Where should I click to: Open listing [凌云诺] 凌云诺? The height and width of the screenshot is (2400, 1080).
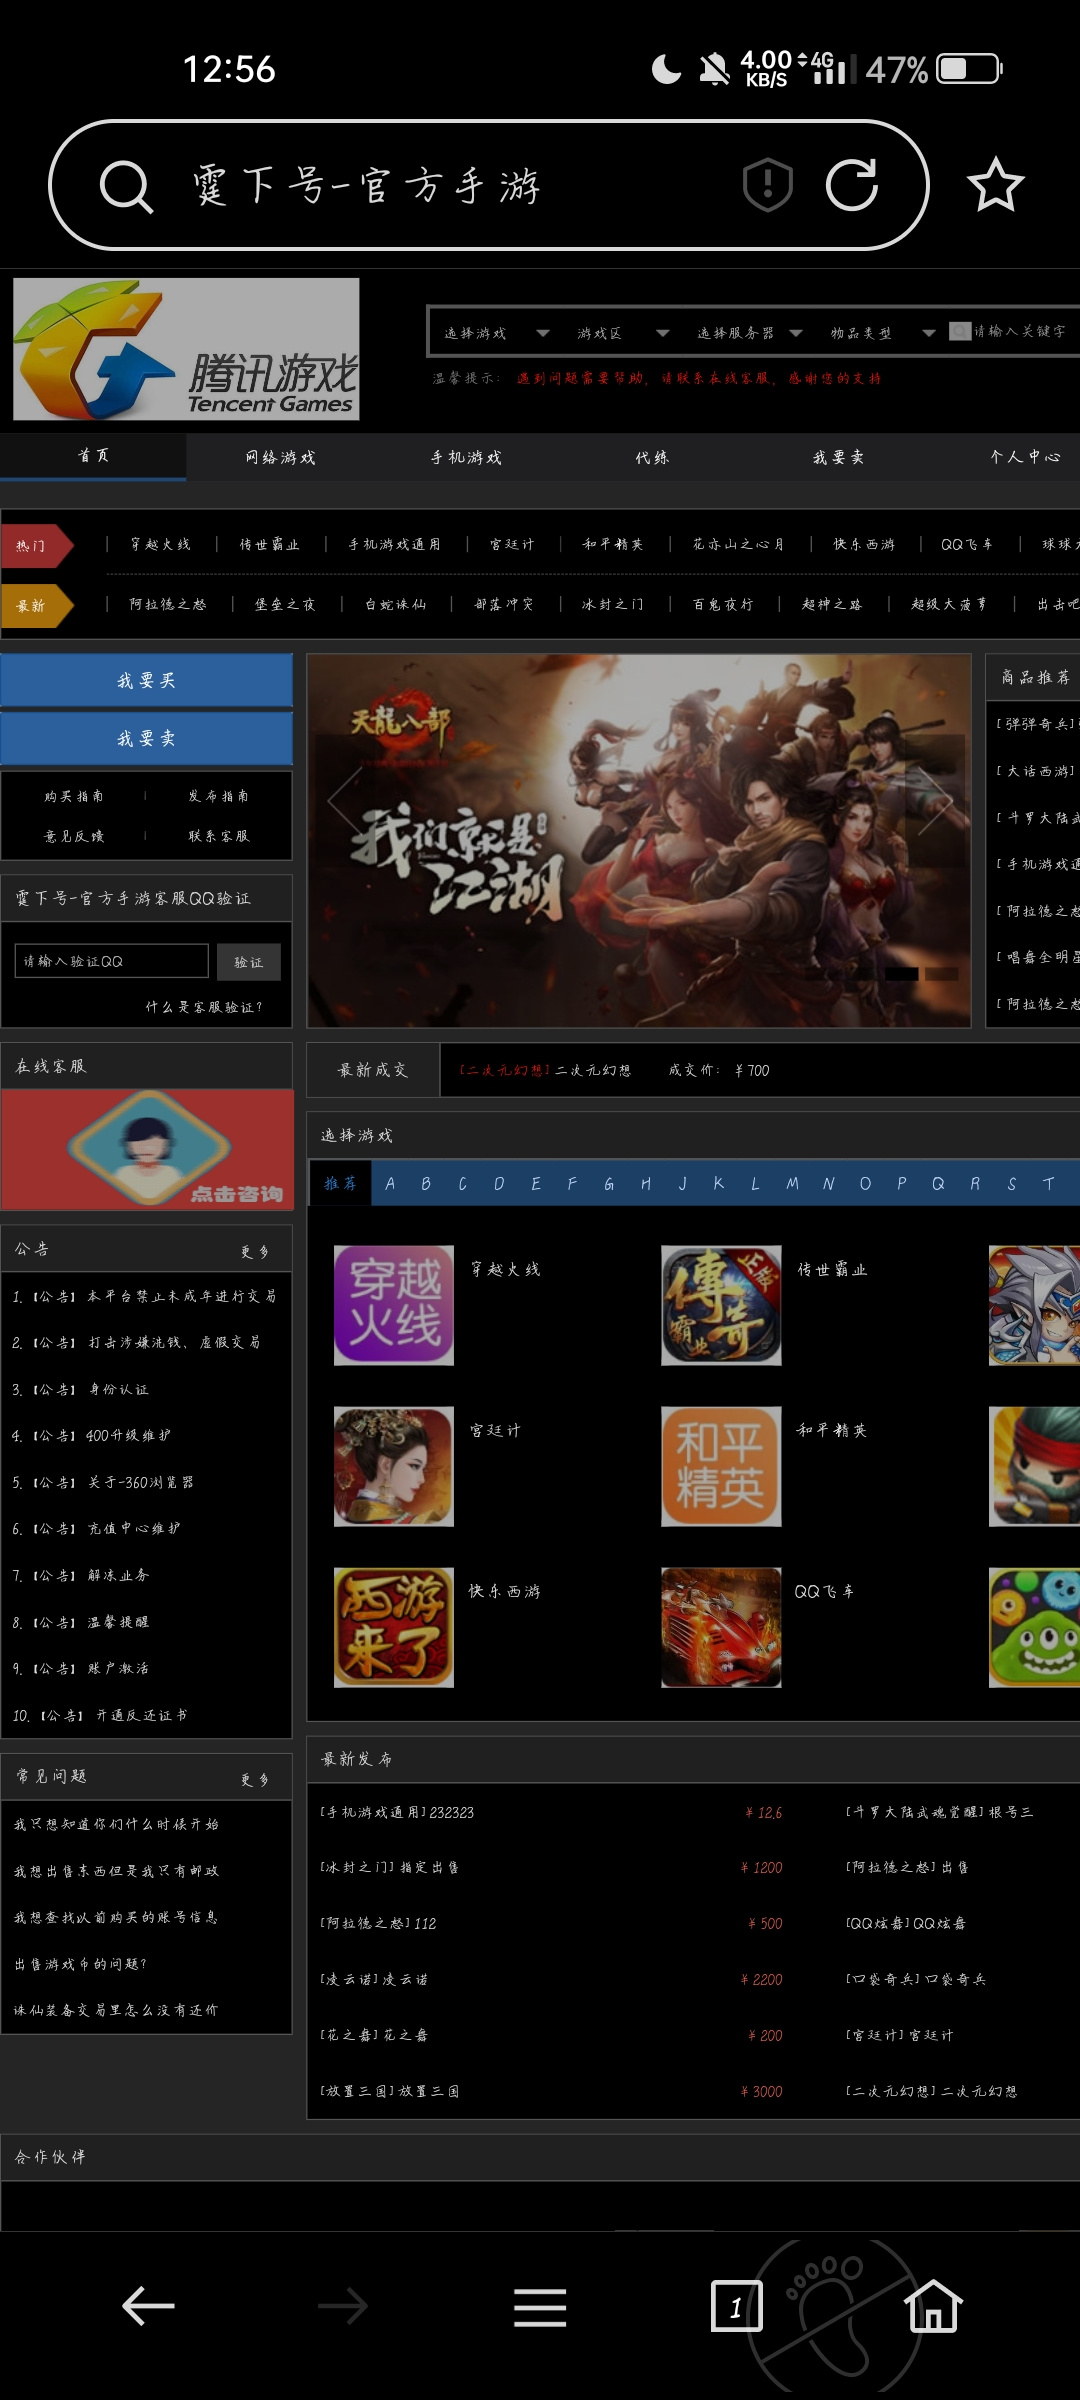point(374,1979)
